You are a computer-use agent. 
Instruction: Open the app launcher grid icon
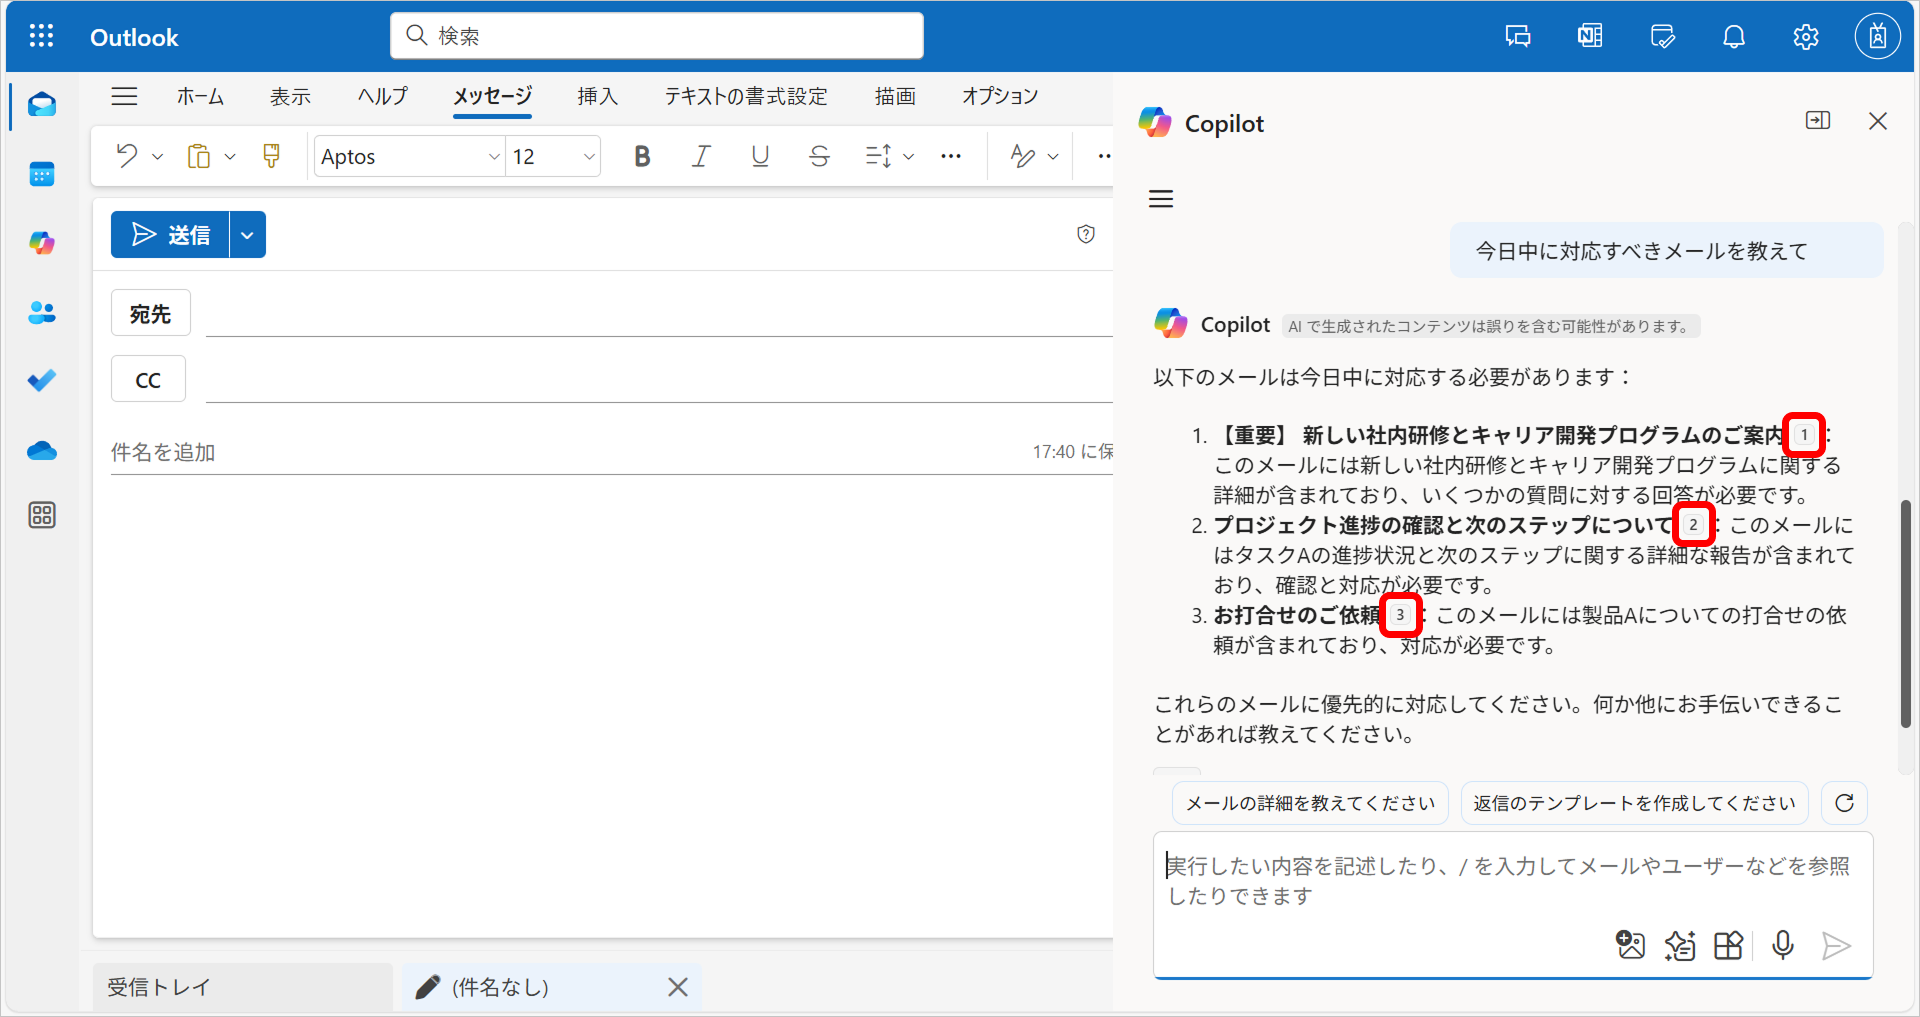[x=41, y=37]
